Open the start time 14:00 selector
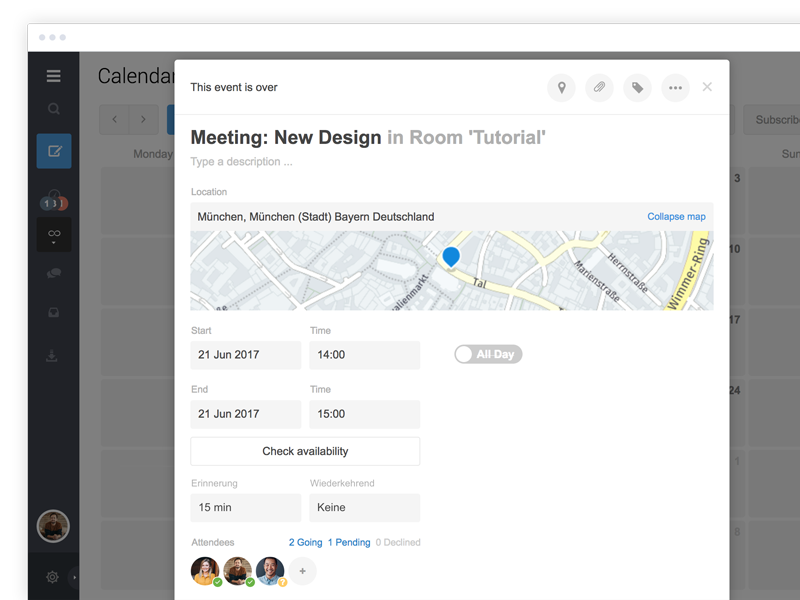Screen dimensions: 800x600 [x=364, y=355]
